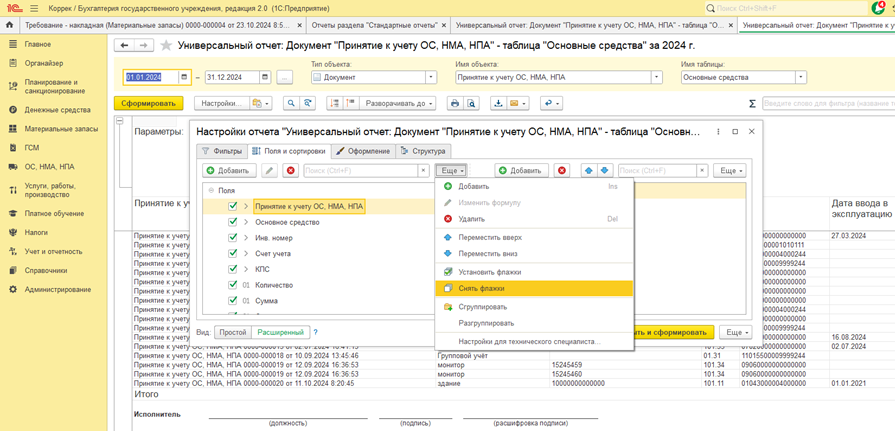Uncheck the 'Инв. номер' field checkbox
This screenshot has height=431, width=895.
coord(232,237)
